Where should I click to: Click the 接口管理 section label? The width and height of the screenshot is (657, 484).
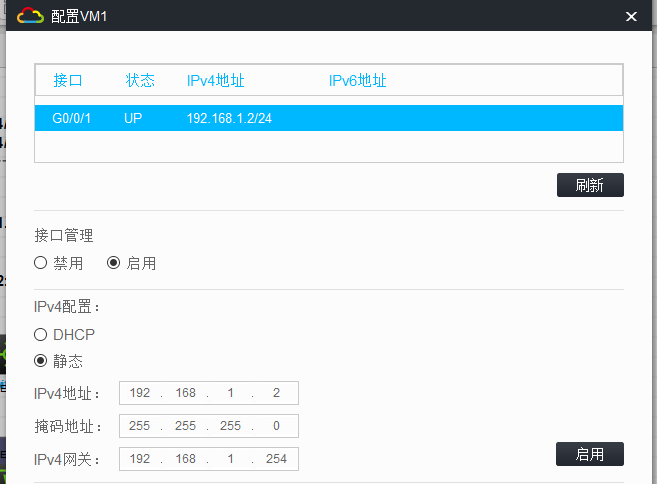64,235
